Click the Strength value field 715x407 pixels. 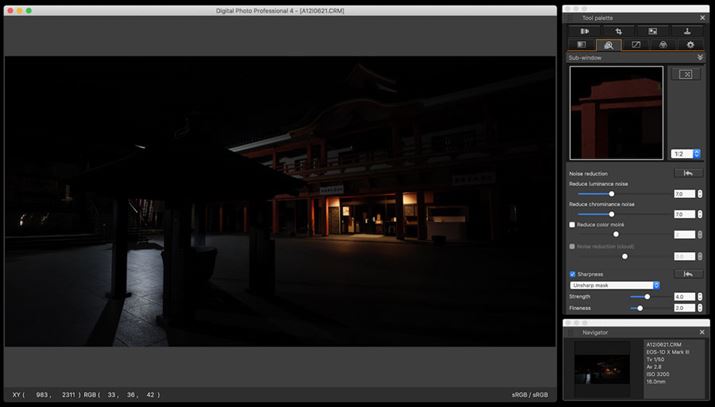pyautogui.click(x=684, y=296)
